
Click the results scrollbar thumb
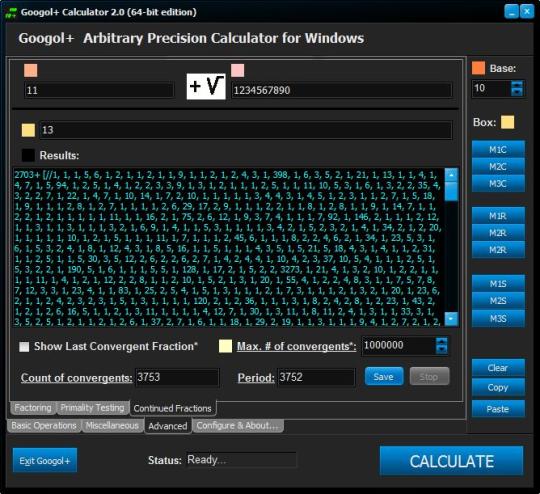coord(451,191)
